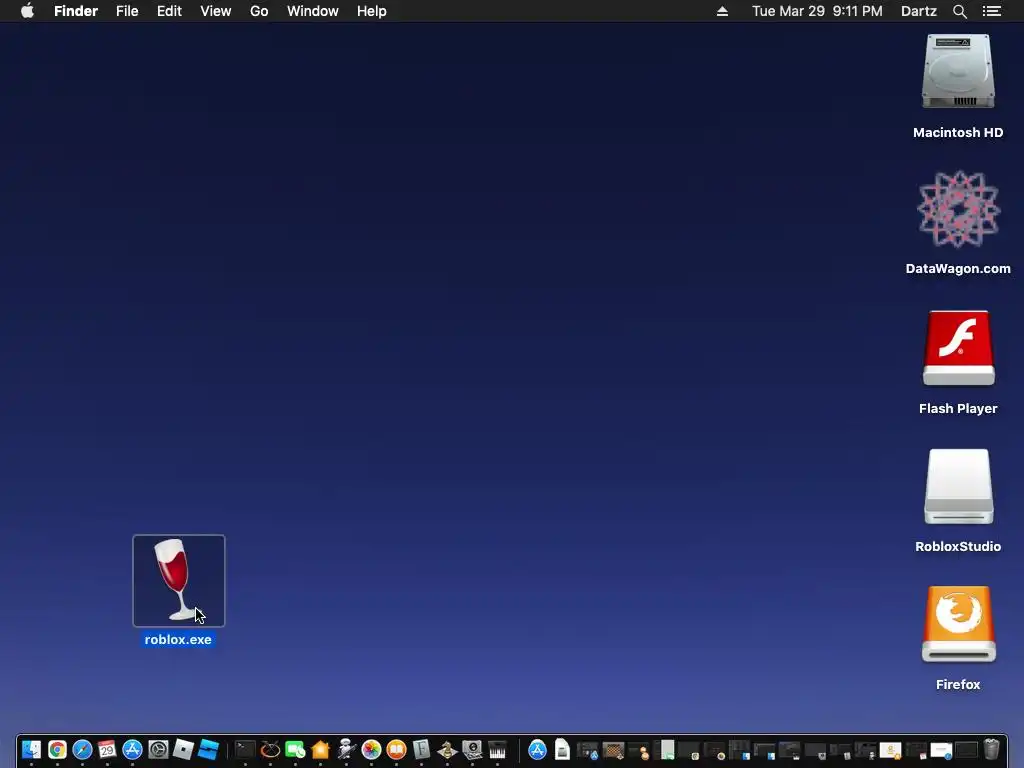Select the RobloxStudio disk image icon
This screenshot has height=768, width=1024.
958,487
